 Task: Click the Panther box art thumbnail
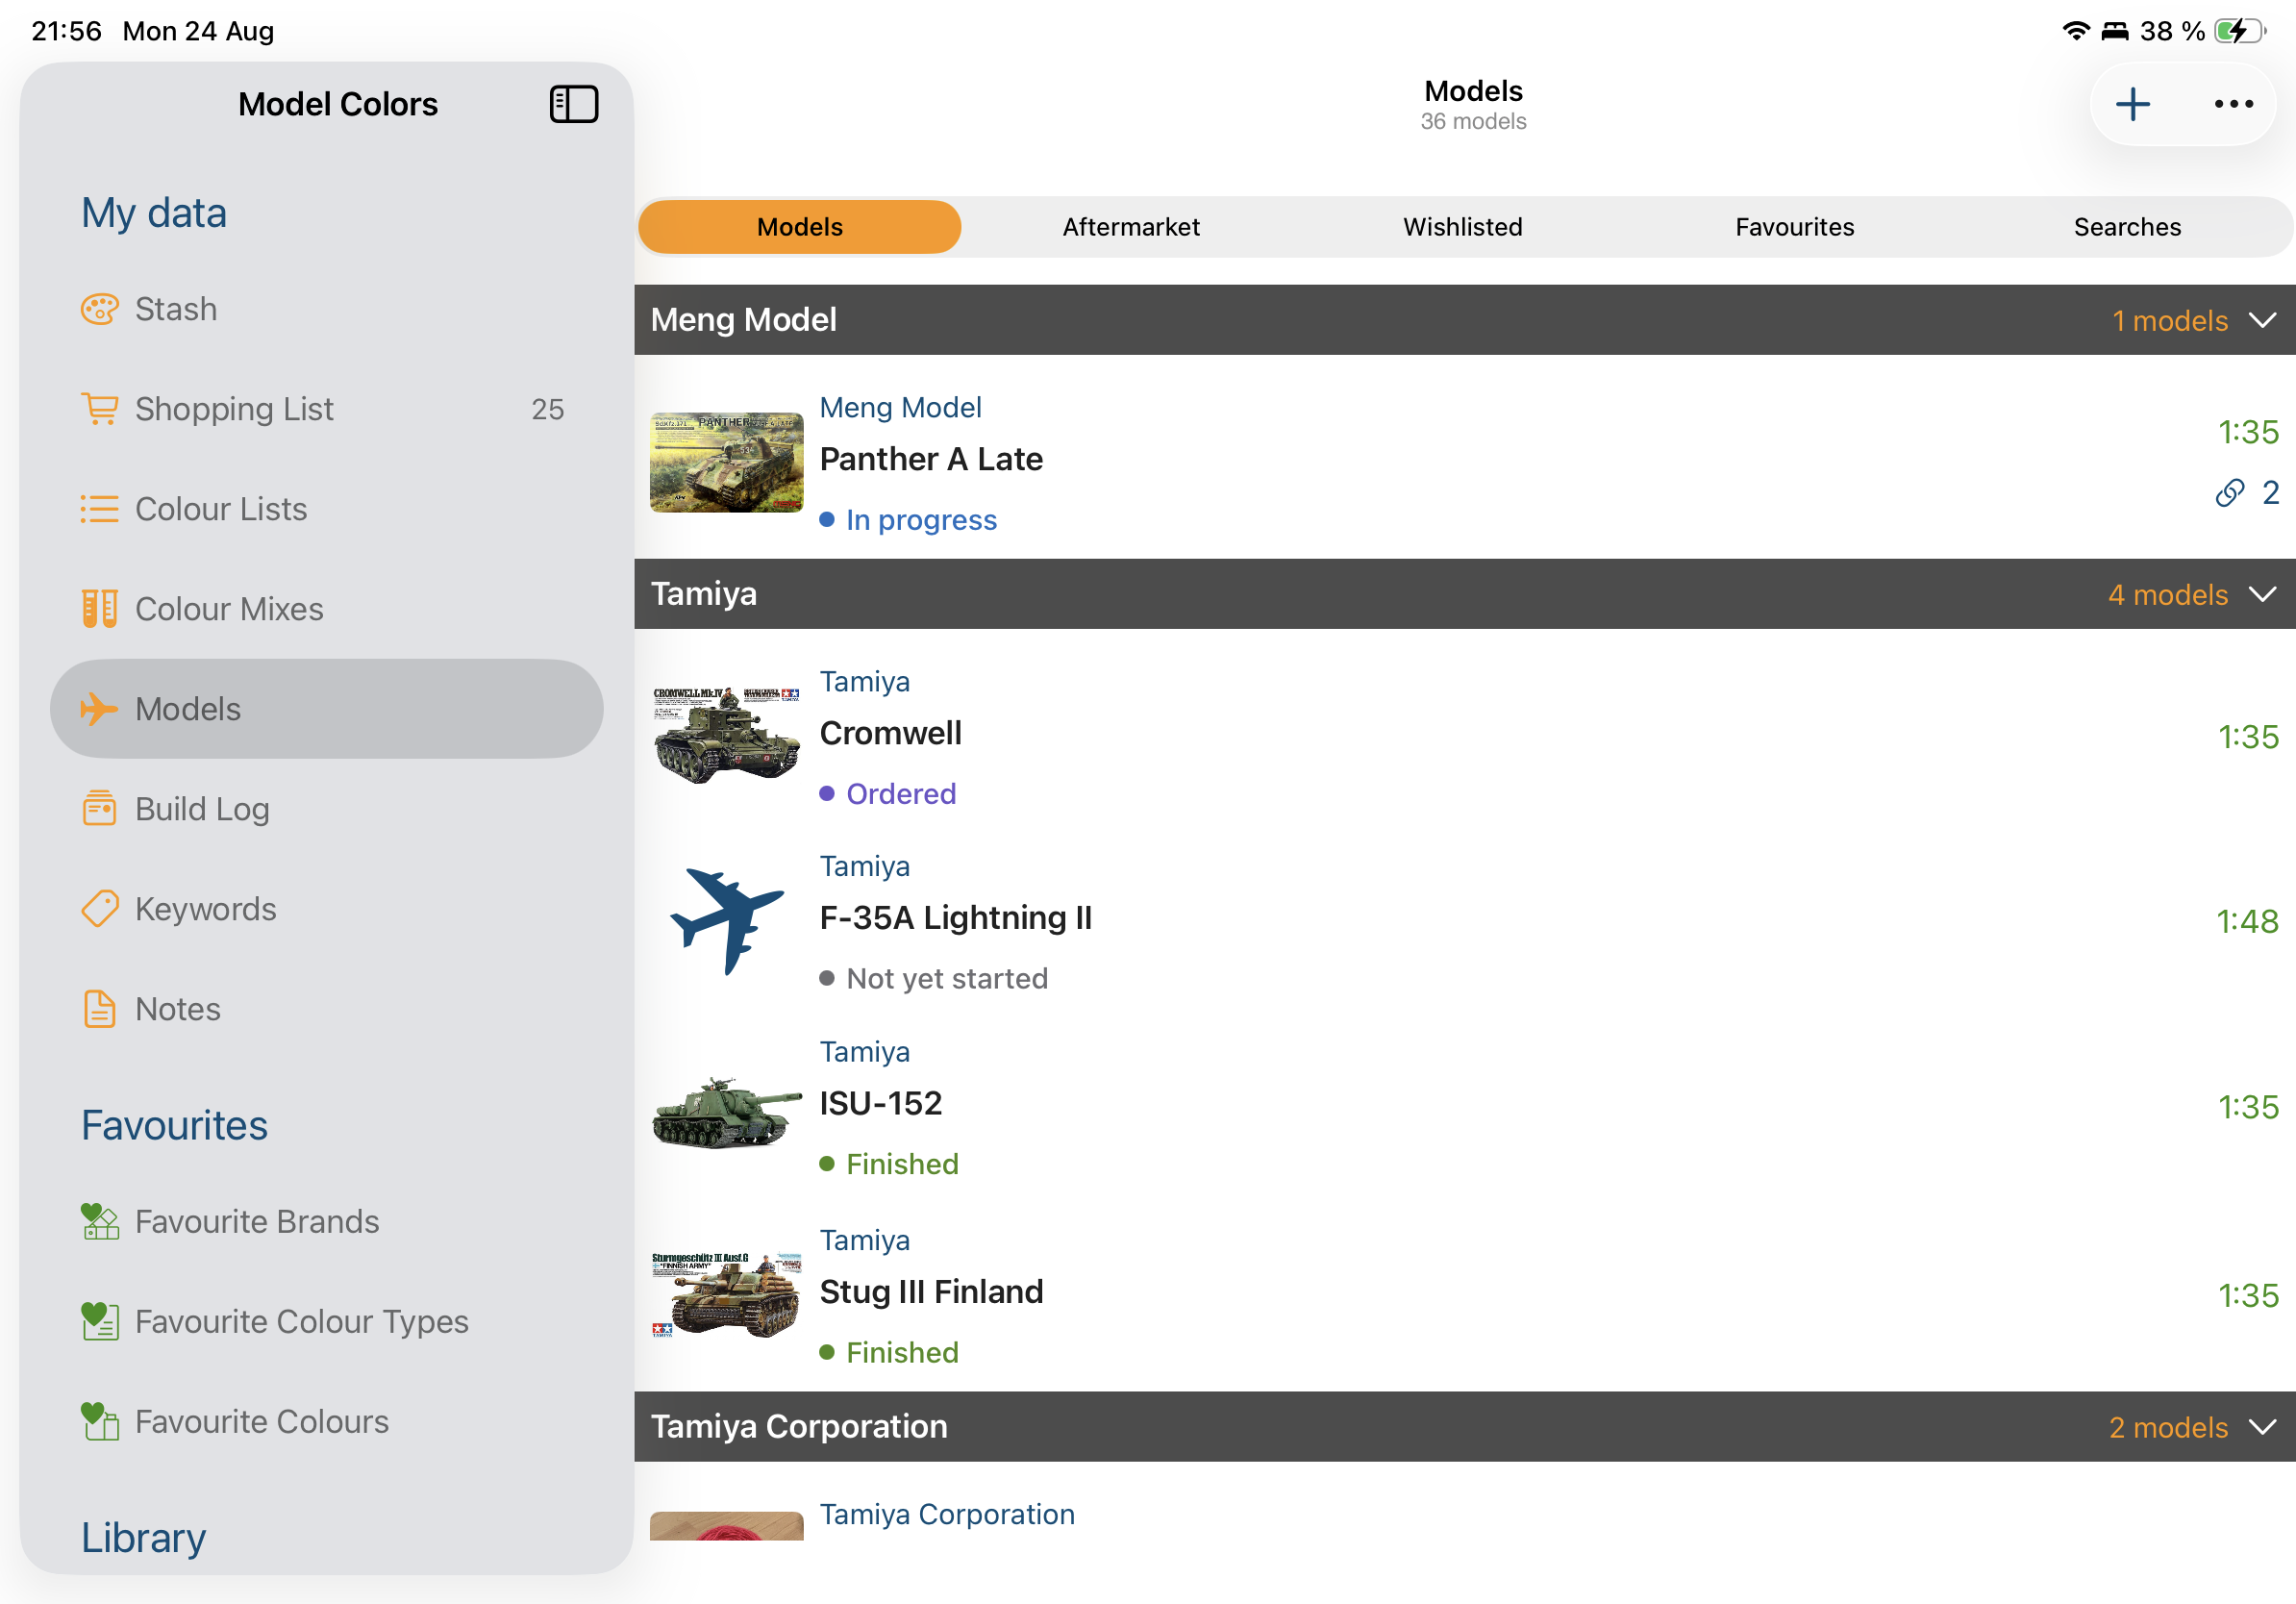pos(727,462)
